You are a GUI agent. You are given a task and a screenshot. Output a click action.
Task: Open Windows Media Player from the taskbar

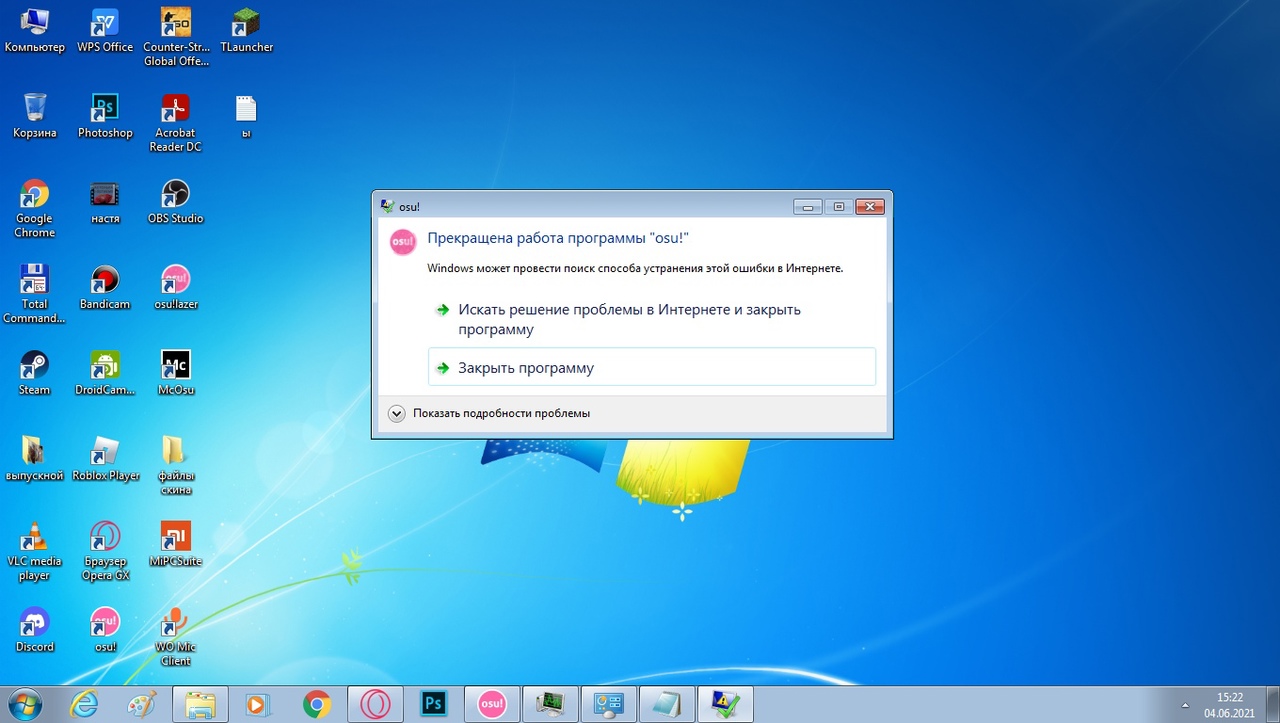[258, 704]
